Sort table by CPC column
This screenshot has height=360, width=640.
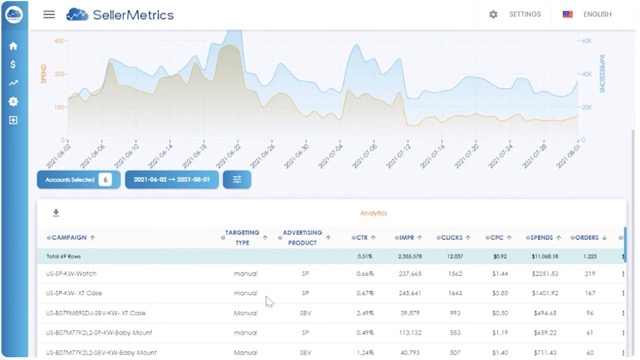(x=498, y=238)
